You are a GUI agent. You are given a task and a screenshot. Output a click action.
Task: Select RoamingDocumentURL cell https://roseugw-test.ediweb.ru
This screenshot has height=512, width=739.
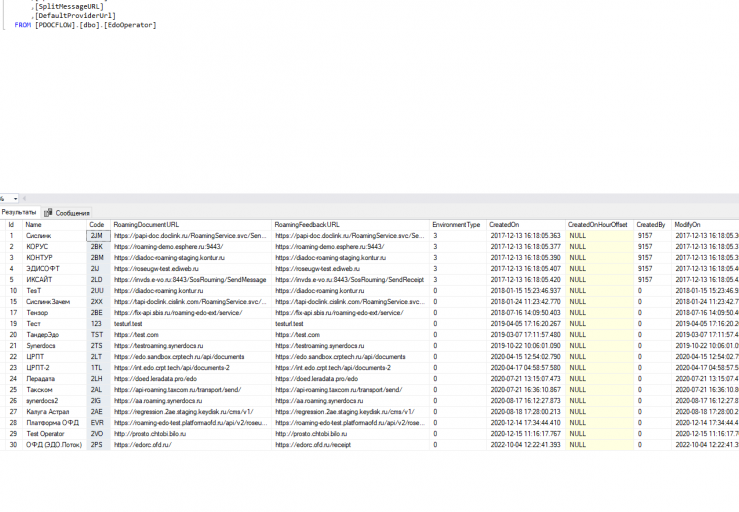coord(191,269)
